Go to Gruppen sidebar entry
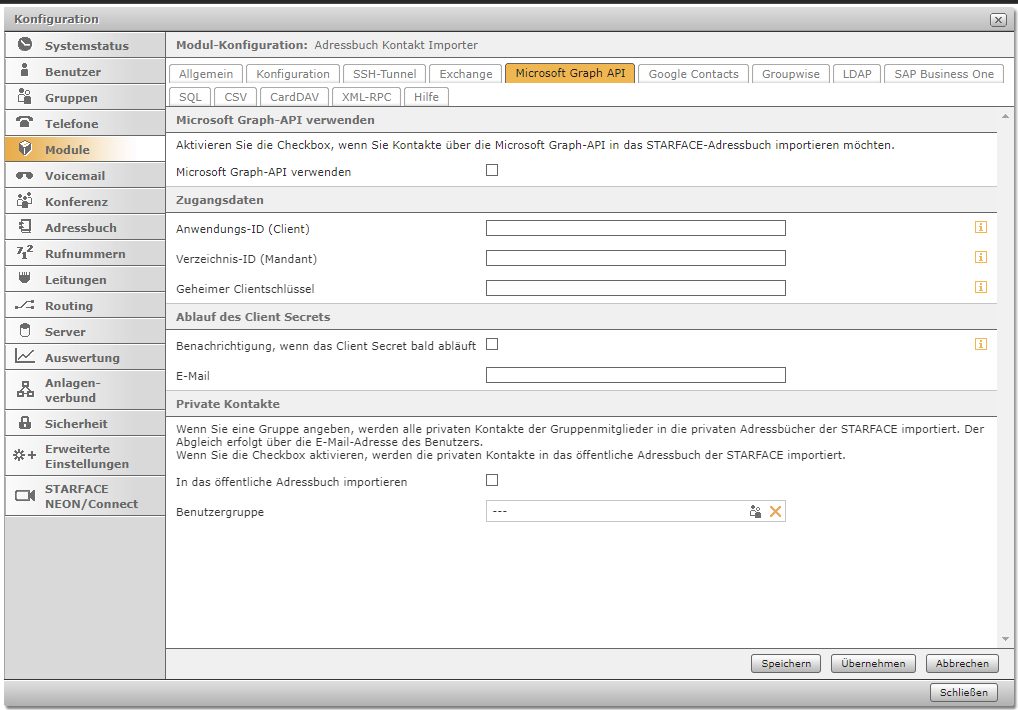 pyautogui.click(x=85, y=97)
